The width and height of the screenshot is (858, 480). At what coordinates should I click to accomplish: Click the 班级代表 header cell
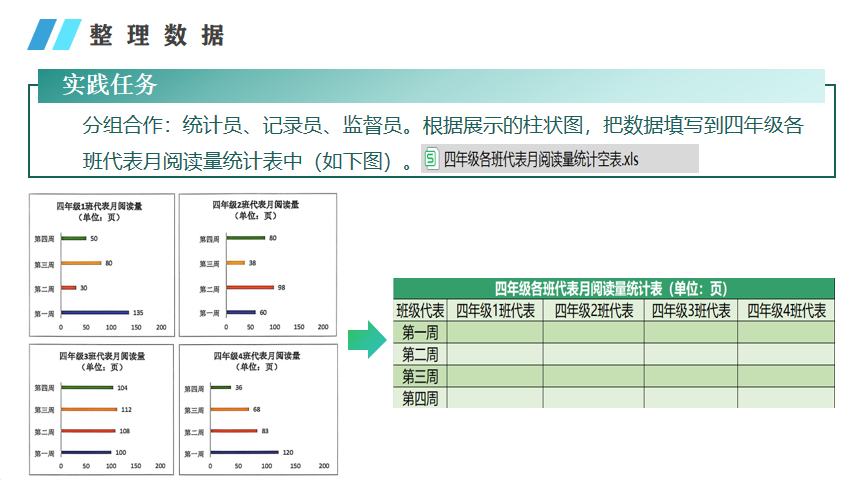pyautogui.click(x=420, y=311)
